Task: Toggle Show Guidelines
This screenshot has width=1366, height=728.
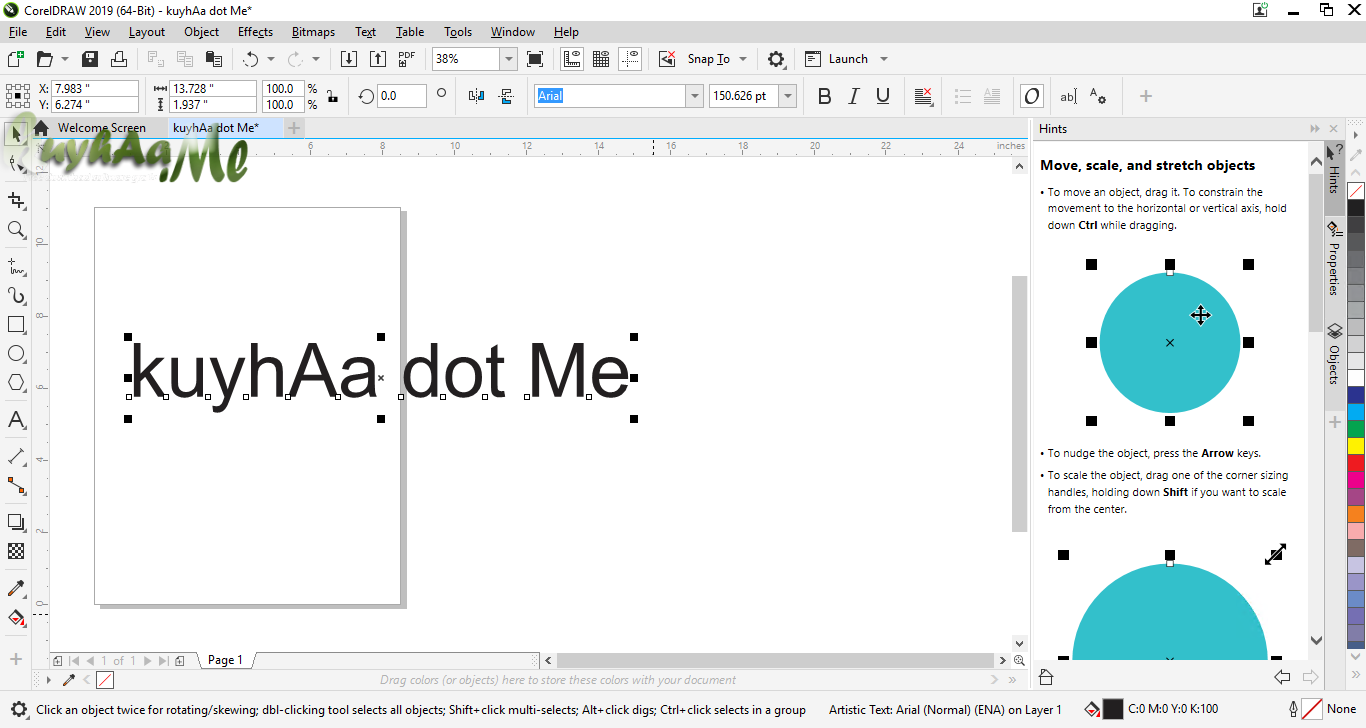Action: pyautogui.click(x=630, y=59)
